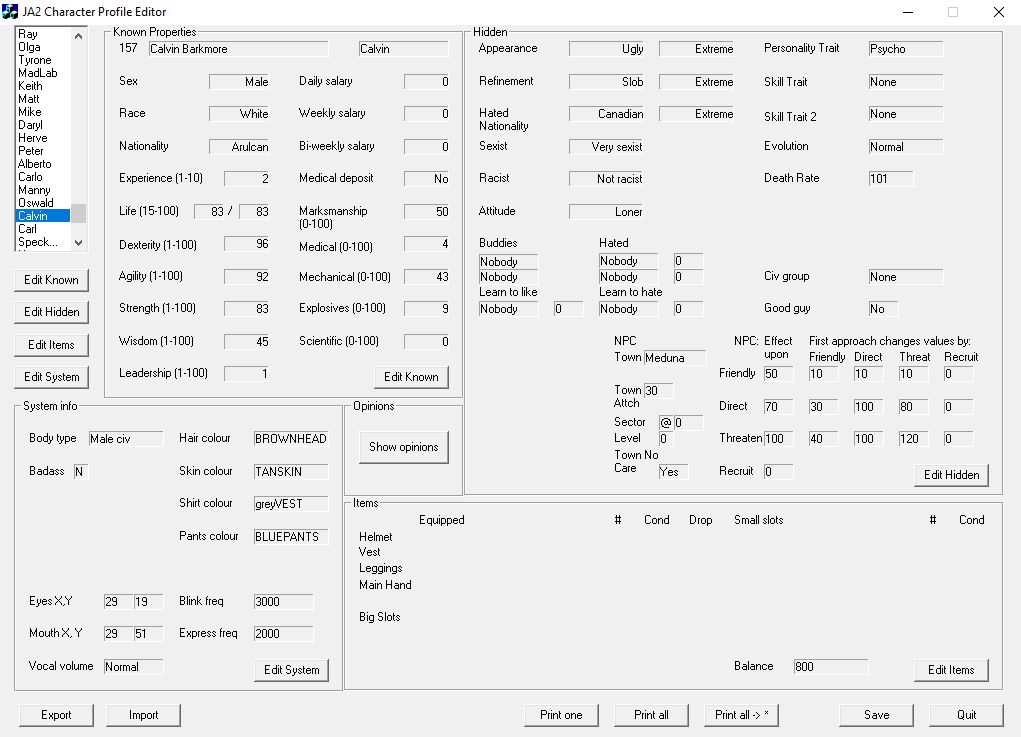Screen dimensions: 1021x737
Task: Click the Town No Care field Yes
Action: pos(673,471)
